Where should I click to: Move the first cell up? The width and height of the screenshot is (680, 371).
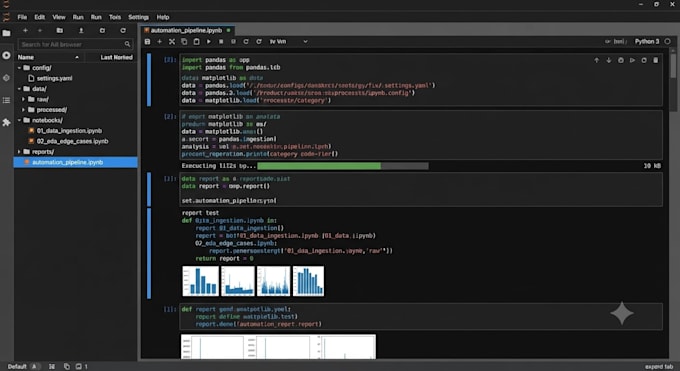(x=596, y=60)
